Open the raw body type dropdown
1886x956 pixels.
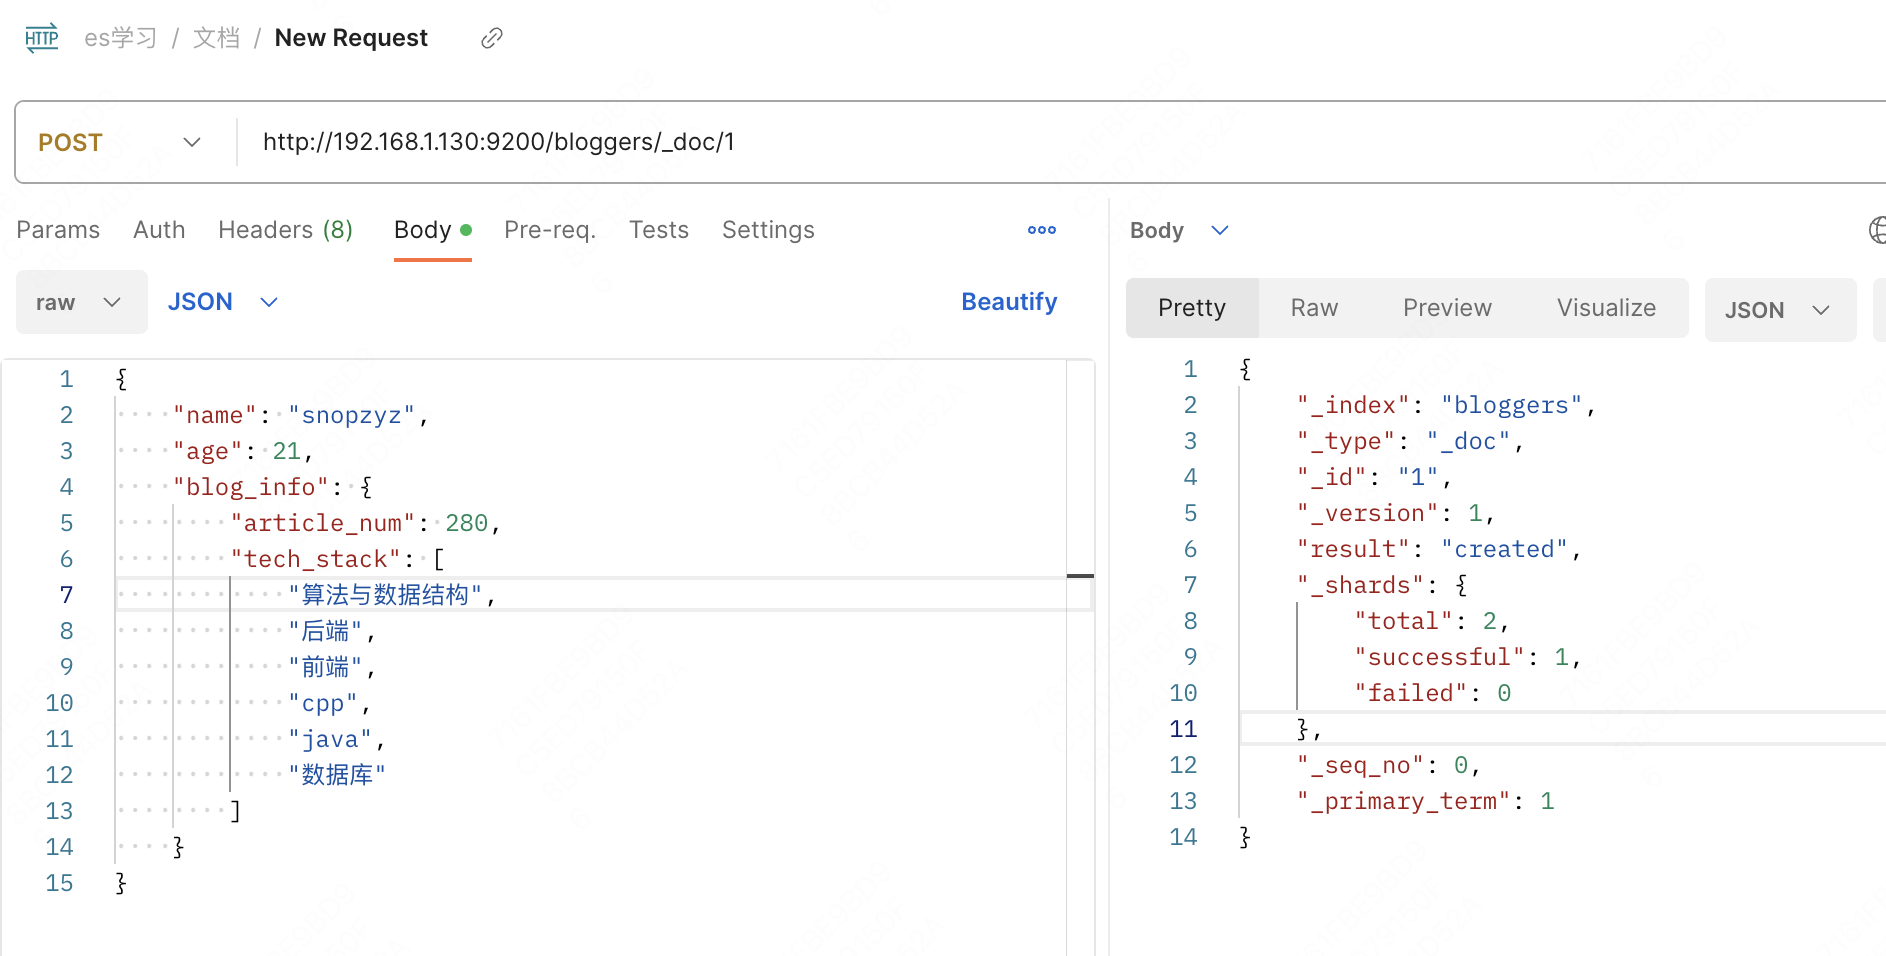[x=81, y=302]
